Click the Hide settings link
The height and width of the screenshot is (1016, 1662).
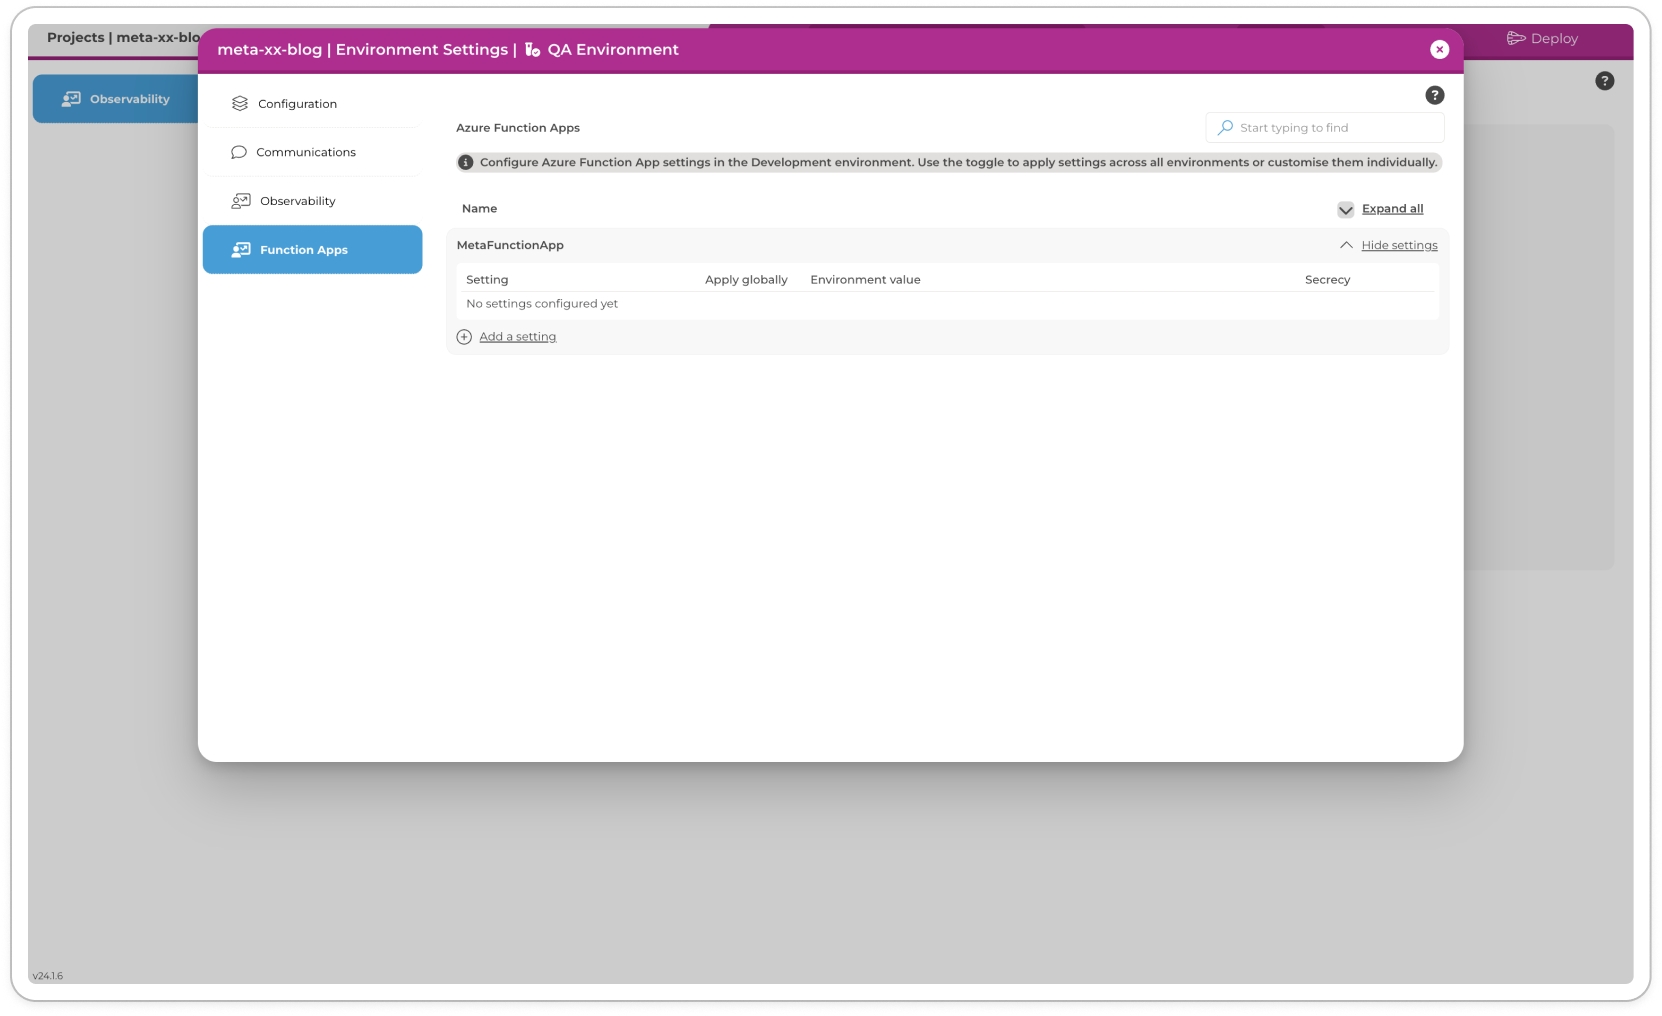pyautogui.click(x=1399, y=246)
